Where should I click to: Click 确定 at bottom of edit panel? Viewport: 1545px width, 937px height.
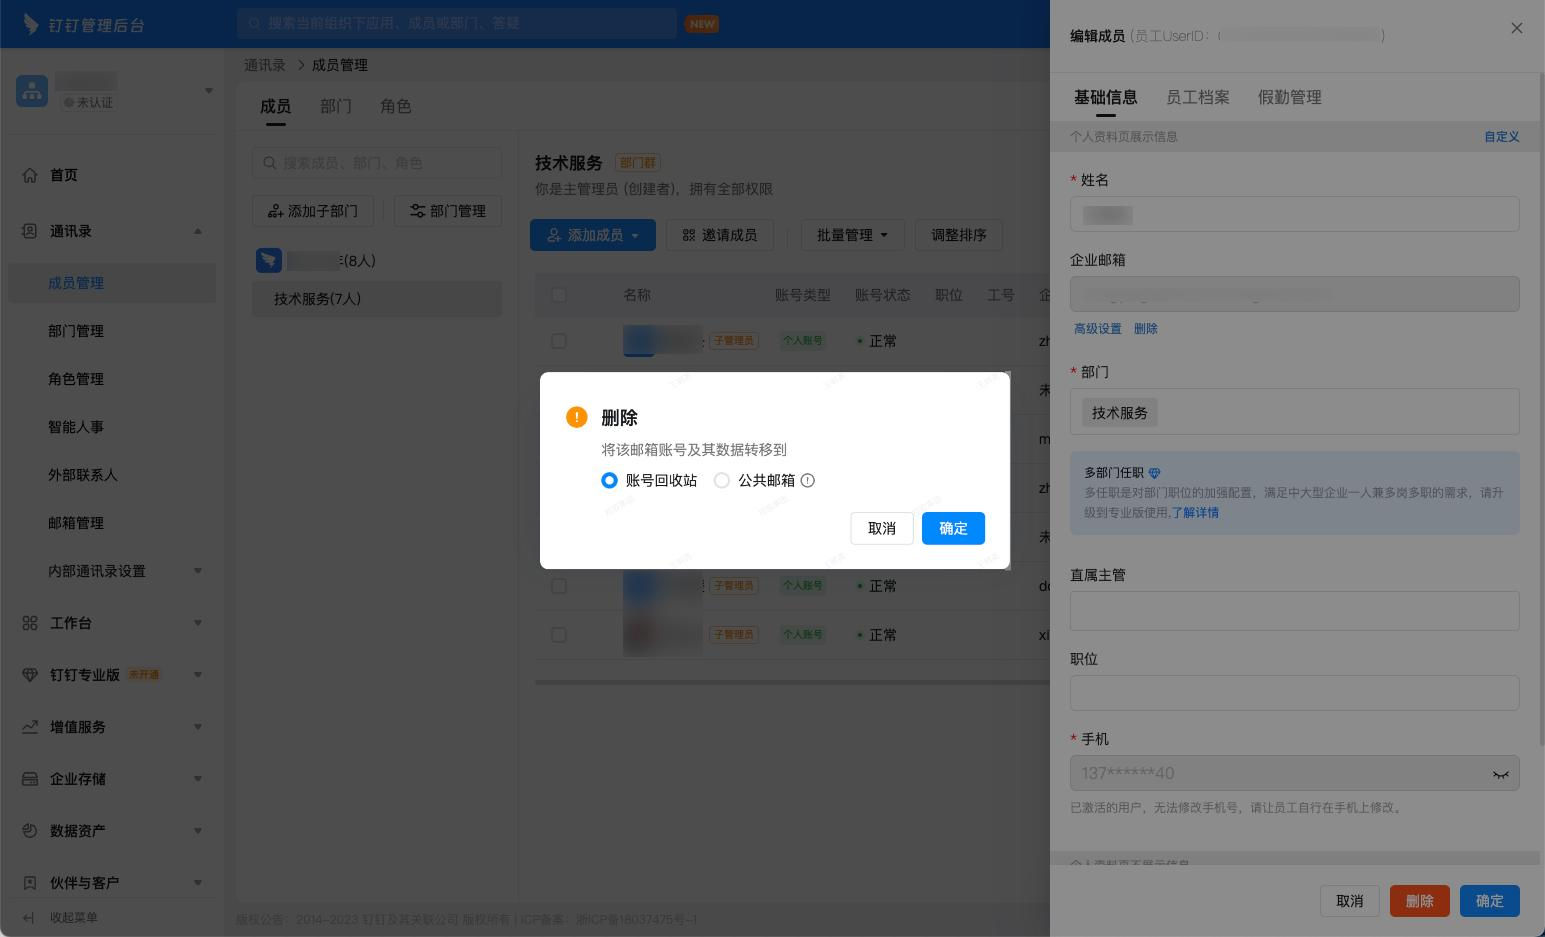[1490, 901]
